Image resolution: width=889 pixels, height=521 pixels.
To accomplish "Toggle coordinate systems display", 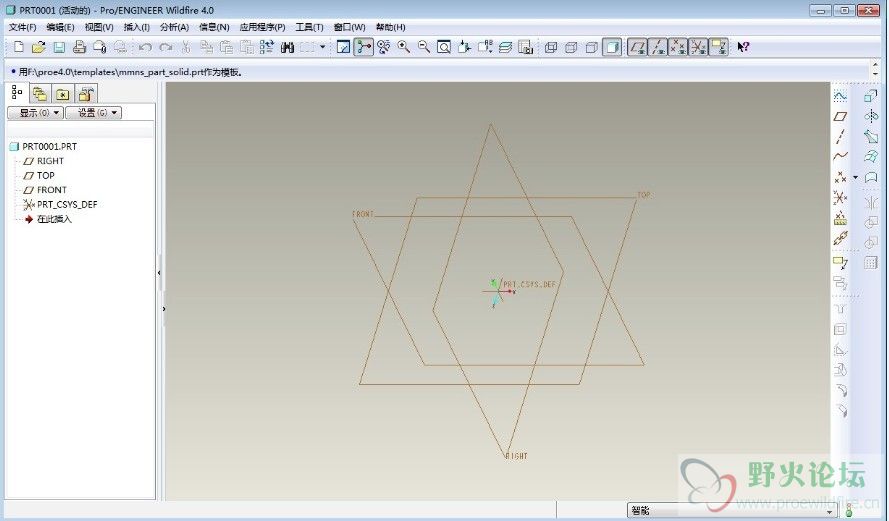I will [x=698, y=47].
